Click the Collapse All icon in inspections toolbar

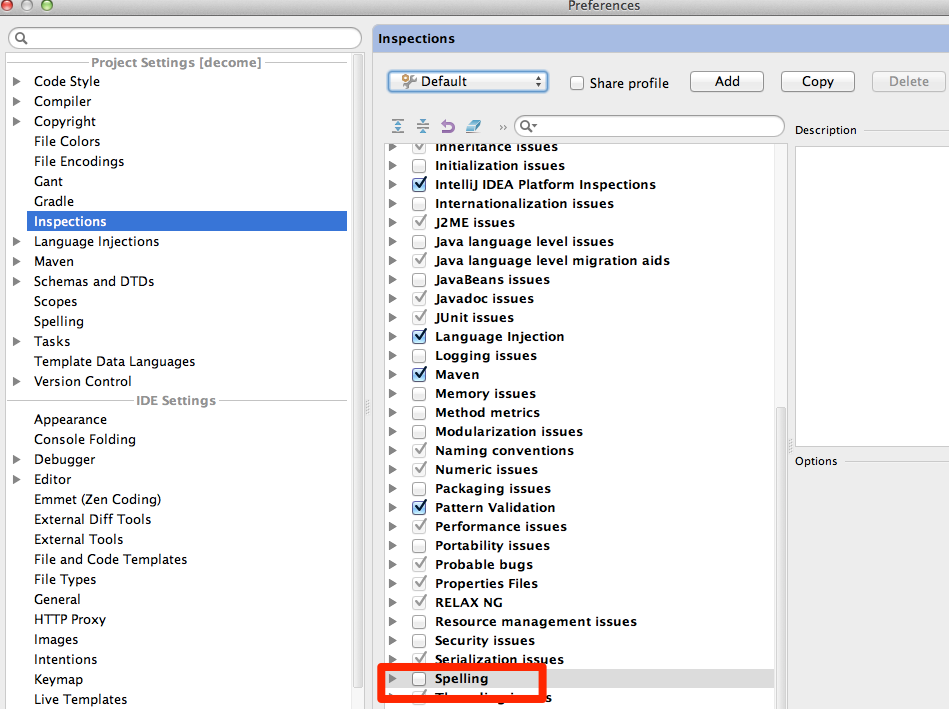[423, 126]
